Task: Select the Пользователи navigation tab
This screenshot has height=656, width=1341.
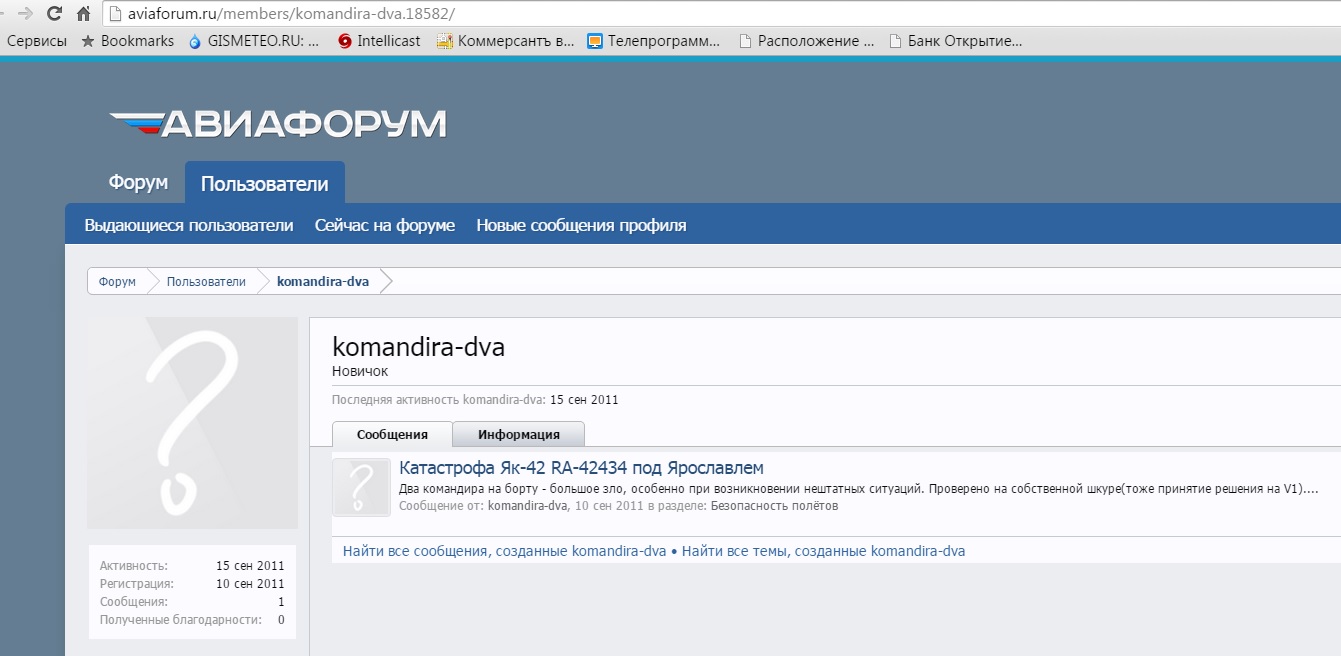Action: click(265, 184)
